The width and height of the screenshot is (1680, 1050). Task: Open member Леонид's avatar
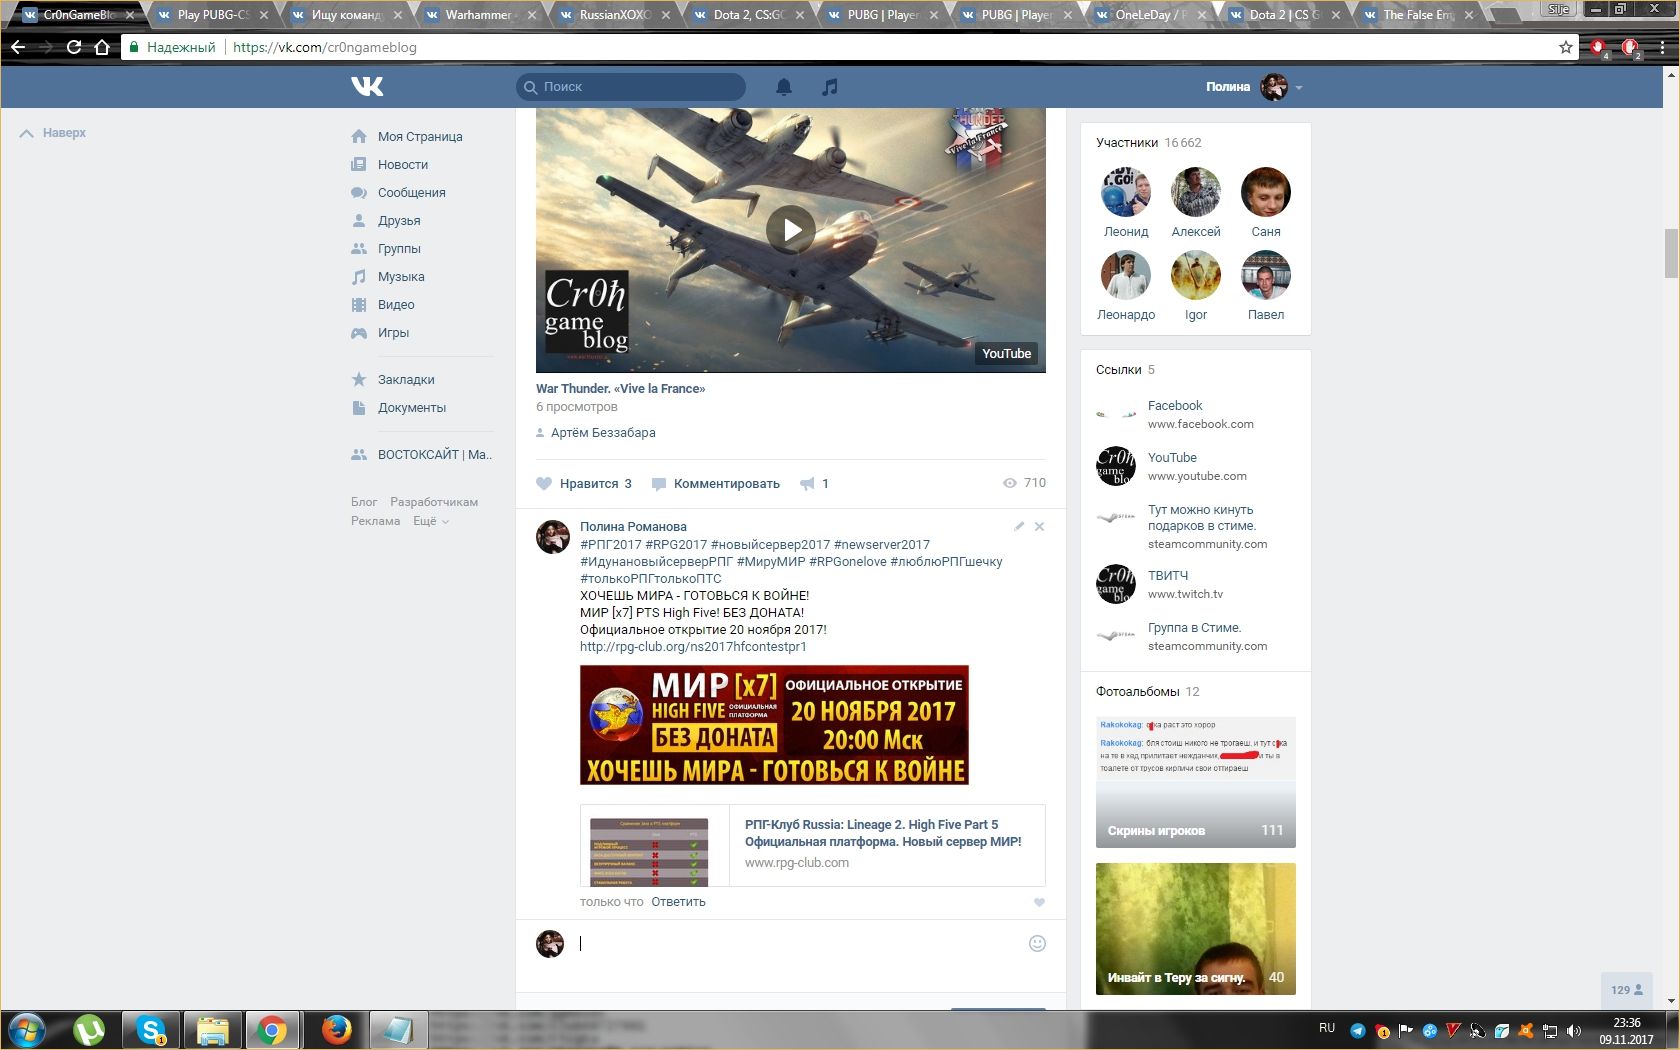(x=1126, y=192)
